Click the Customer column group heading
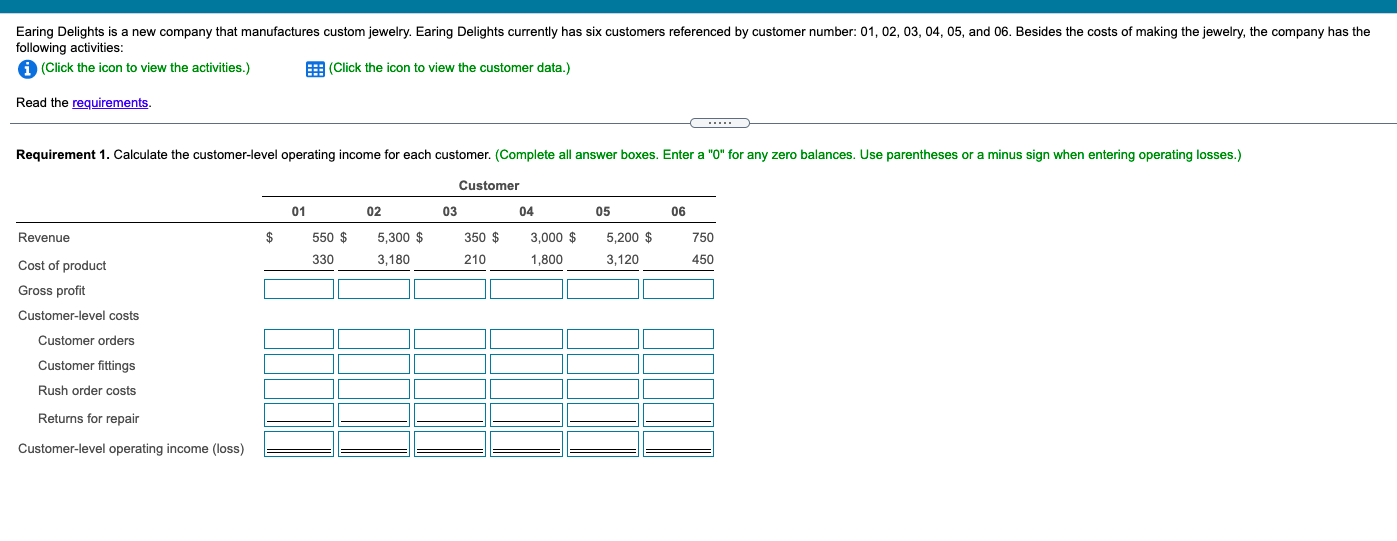Image resolution: width=1397 pixels, height=541 pixels. (x=489, y=186)
